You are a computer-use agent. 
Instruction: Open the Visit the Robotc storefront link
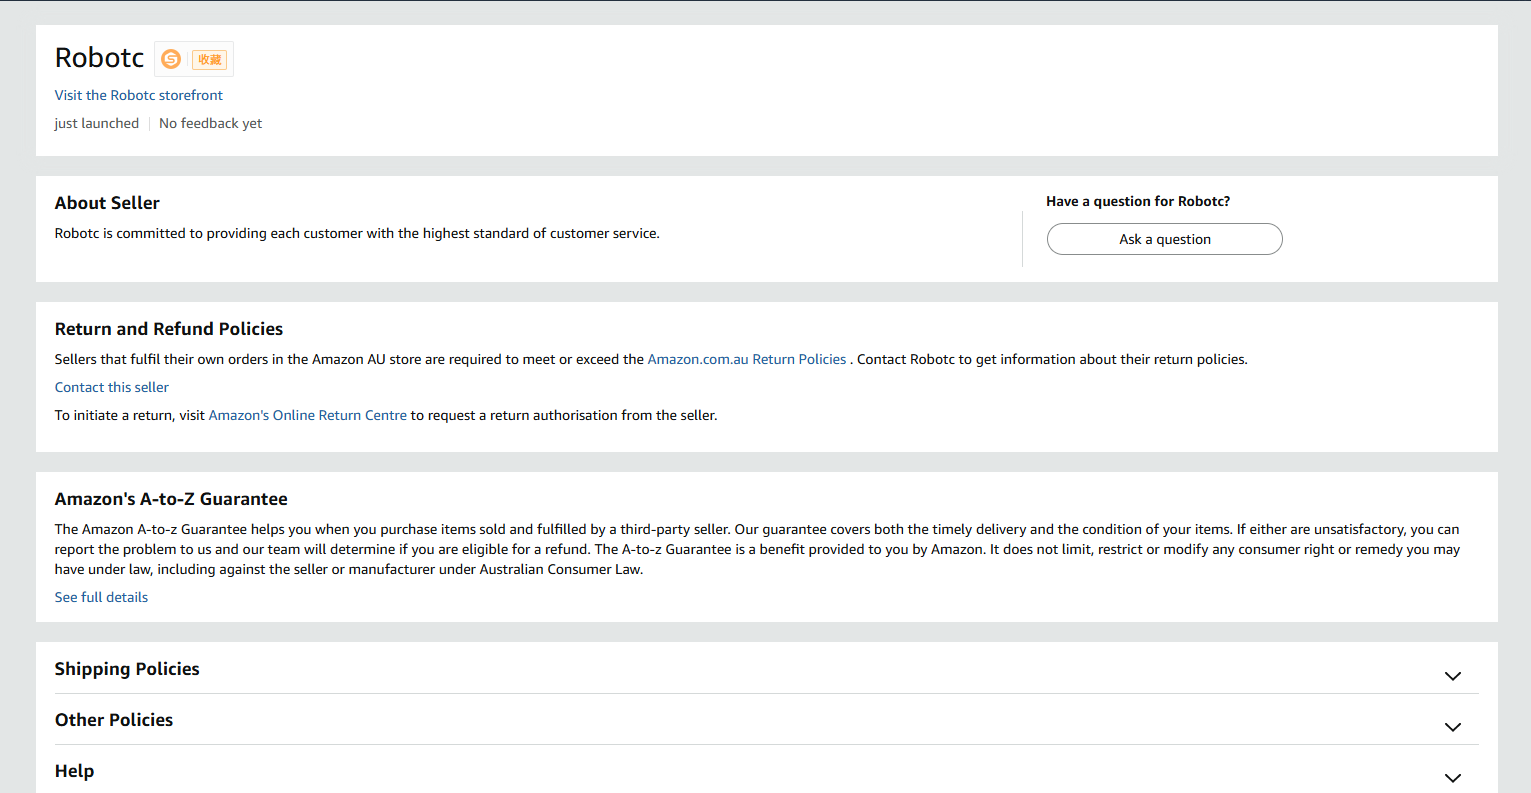pyautogui.click(x=139, y=95)
